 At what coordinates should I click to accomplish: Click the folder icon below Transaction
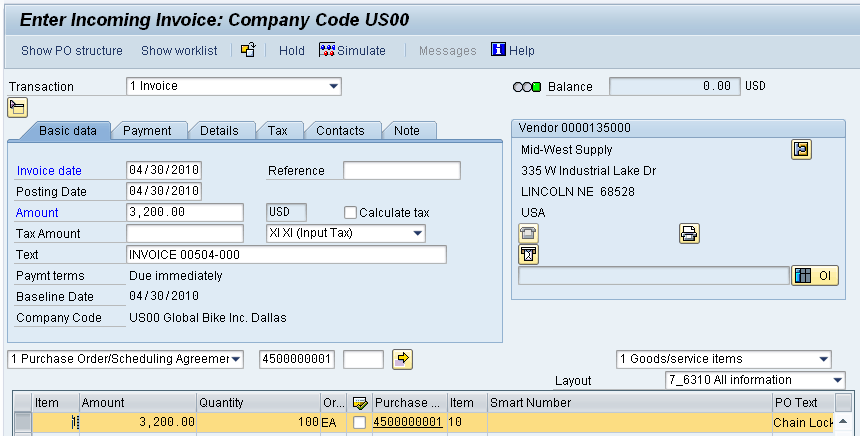coord(18,107)
